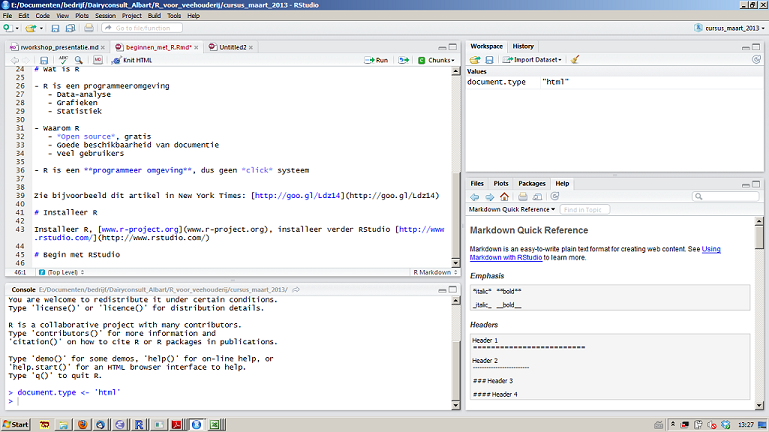Click the Knit HTML button

point(132,60)
